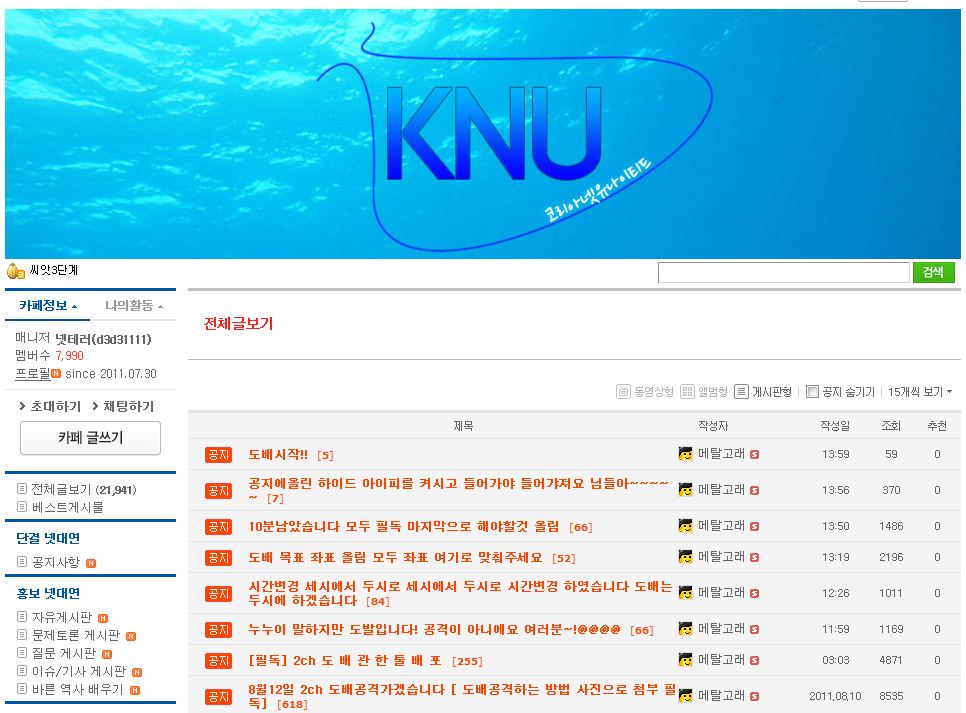966x713 pixels.
Task: Select the 게시판형 board view icon
Action: tap(742, 392)
